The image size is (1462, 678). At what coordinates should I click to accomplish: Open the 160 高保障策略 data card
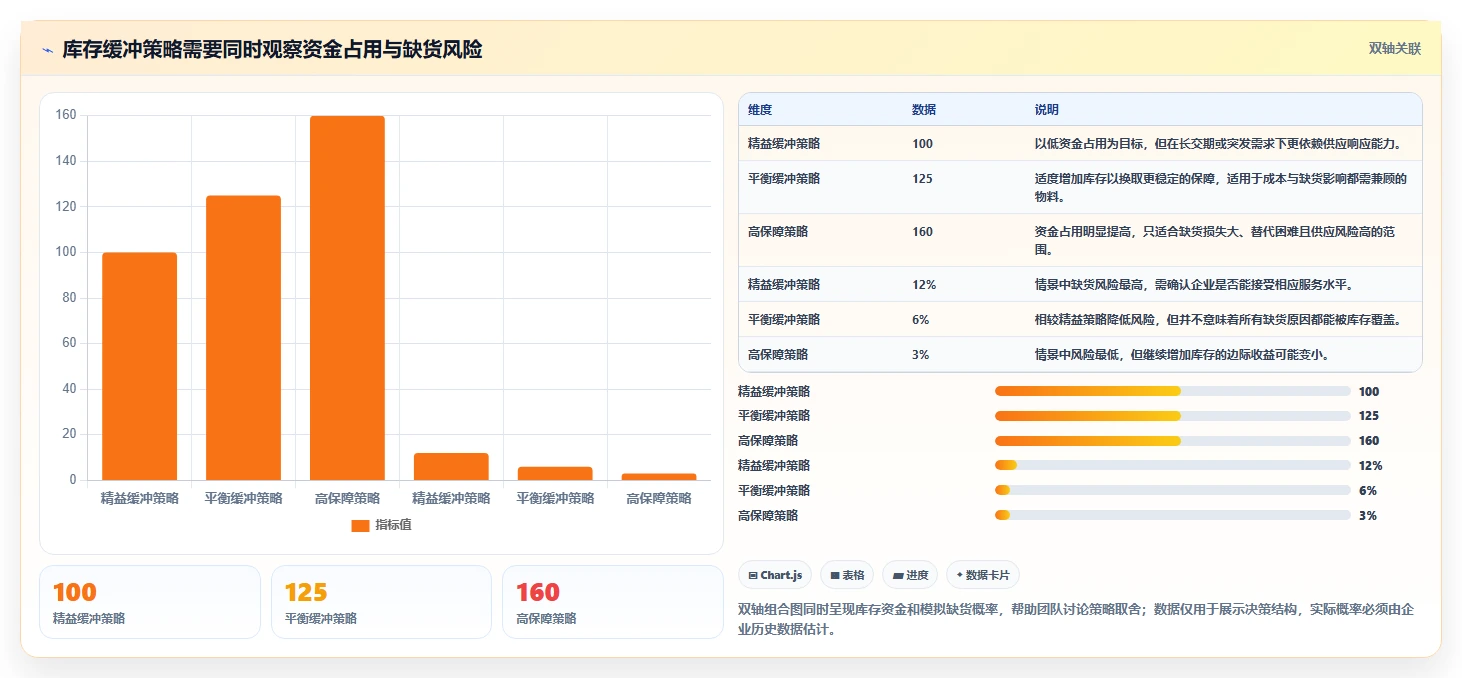click(x=613, y=602)
